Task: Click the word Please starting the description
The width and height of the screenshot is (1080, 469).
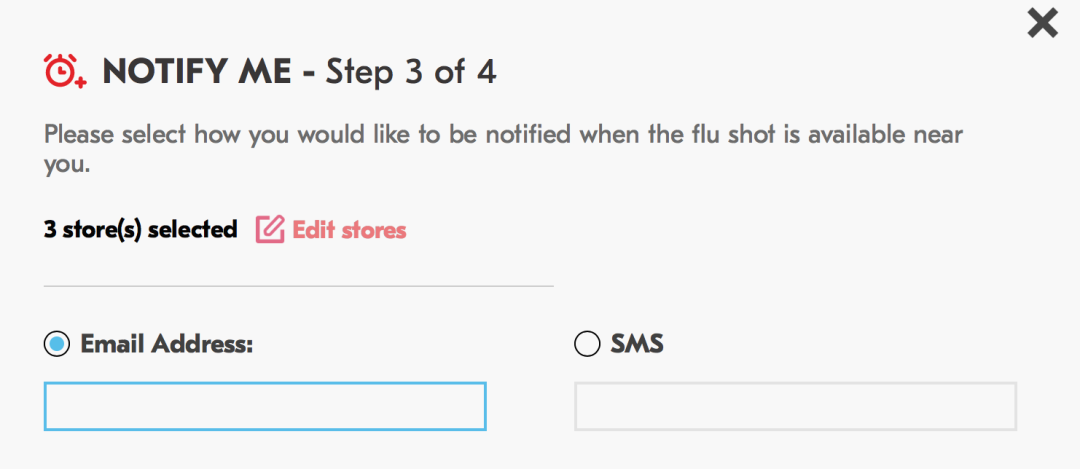Action: tap(79, 134)
